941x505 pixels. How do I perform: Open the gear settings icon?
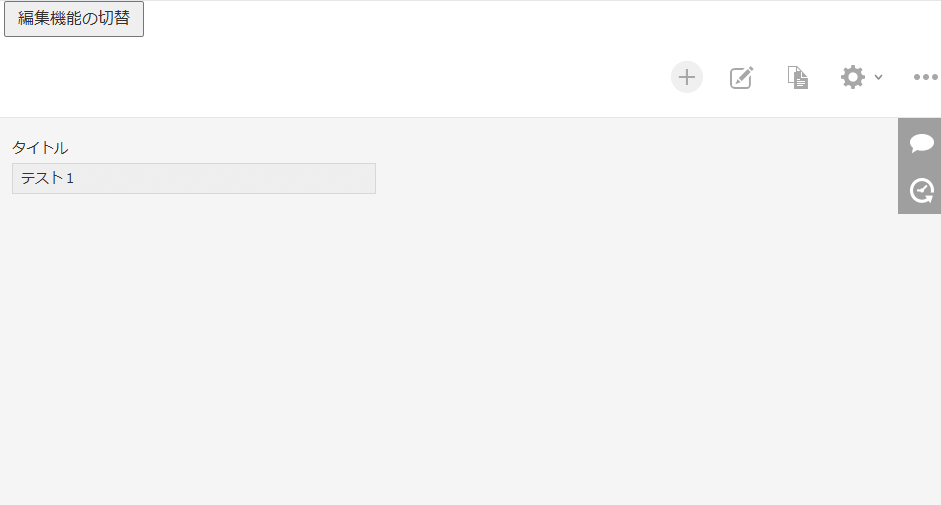pyautogui.click(x=852, y=77)
